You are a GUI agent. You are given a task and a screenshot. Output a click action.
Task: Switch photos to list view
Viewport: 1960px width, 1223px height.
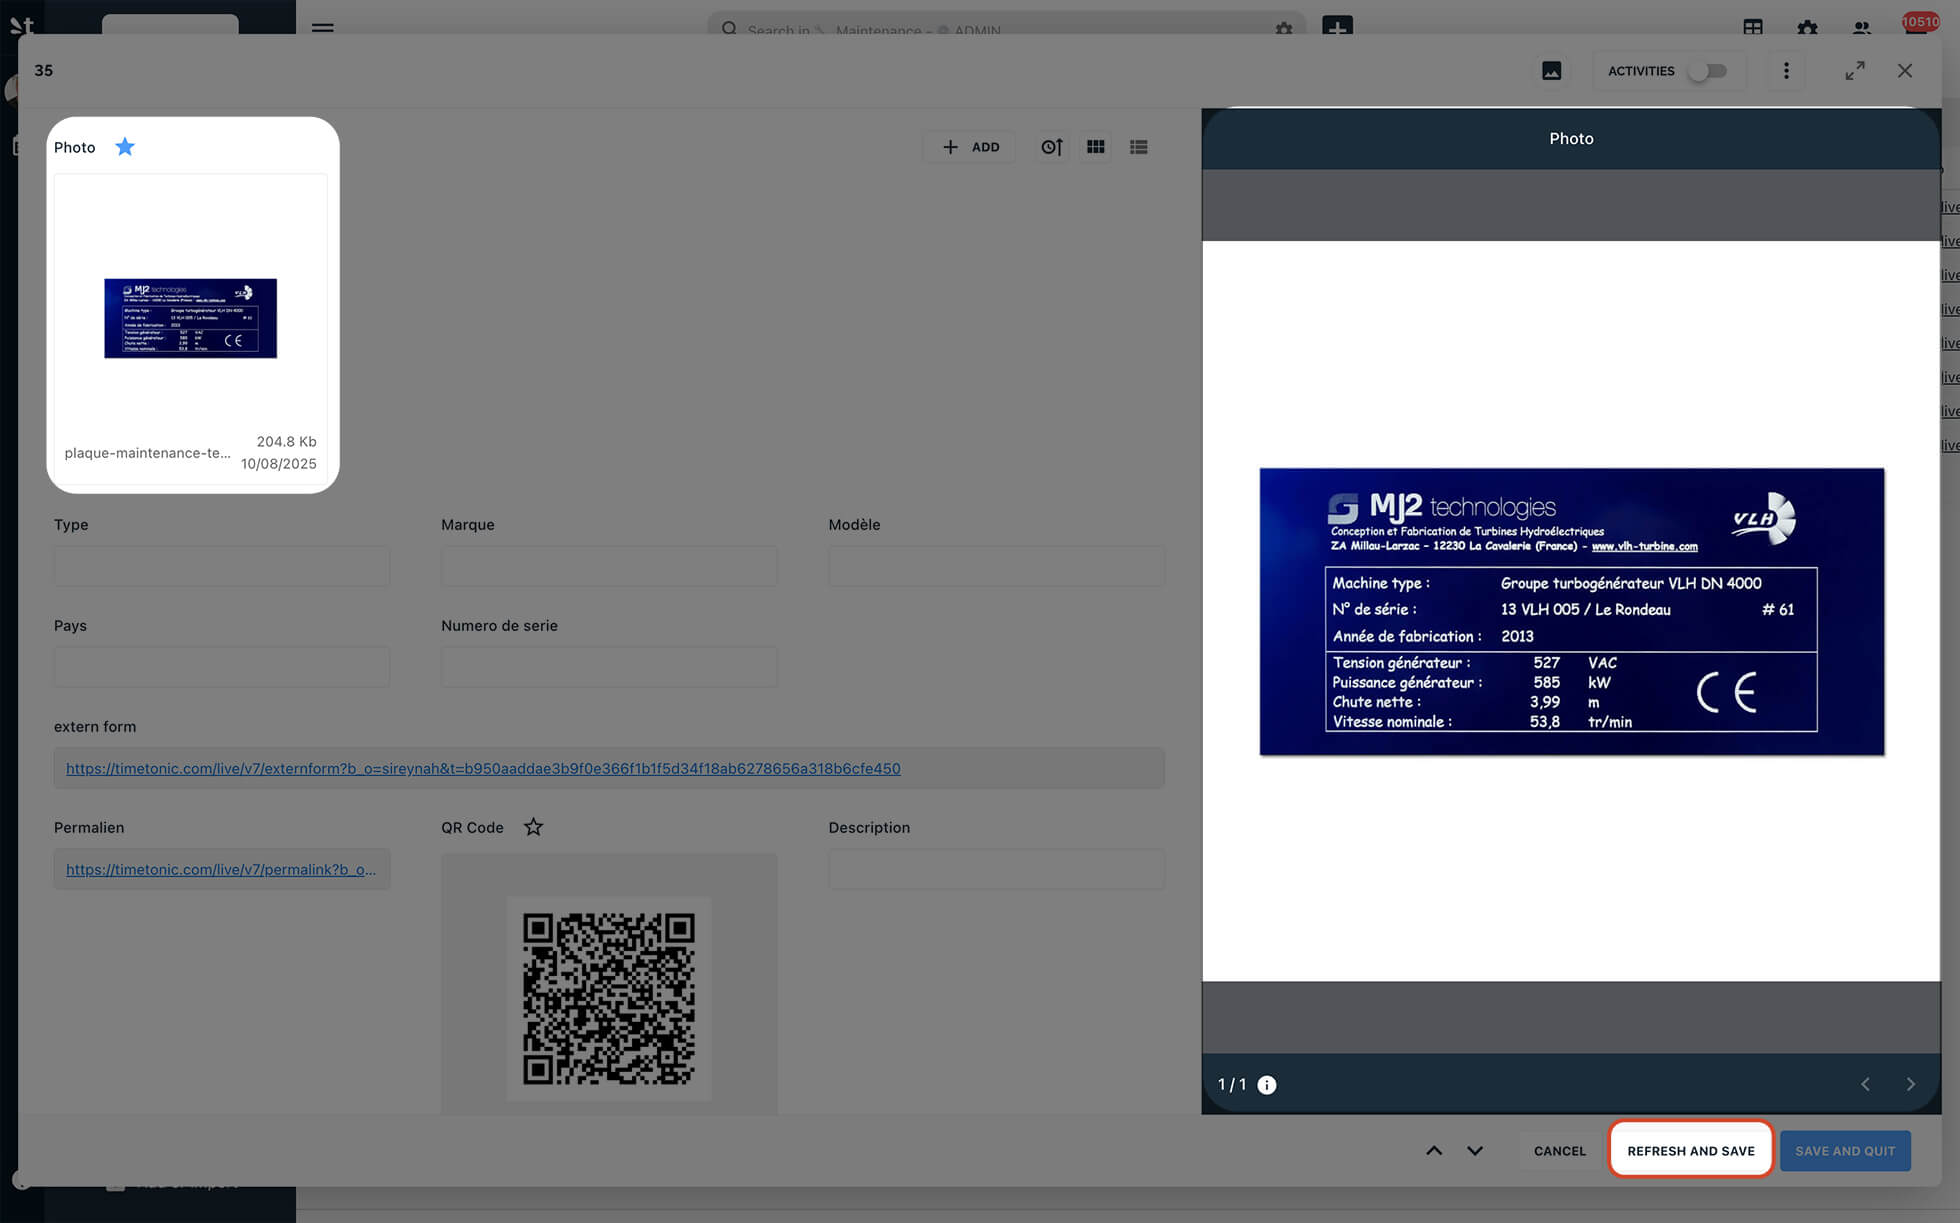[x=1138, y=147]
